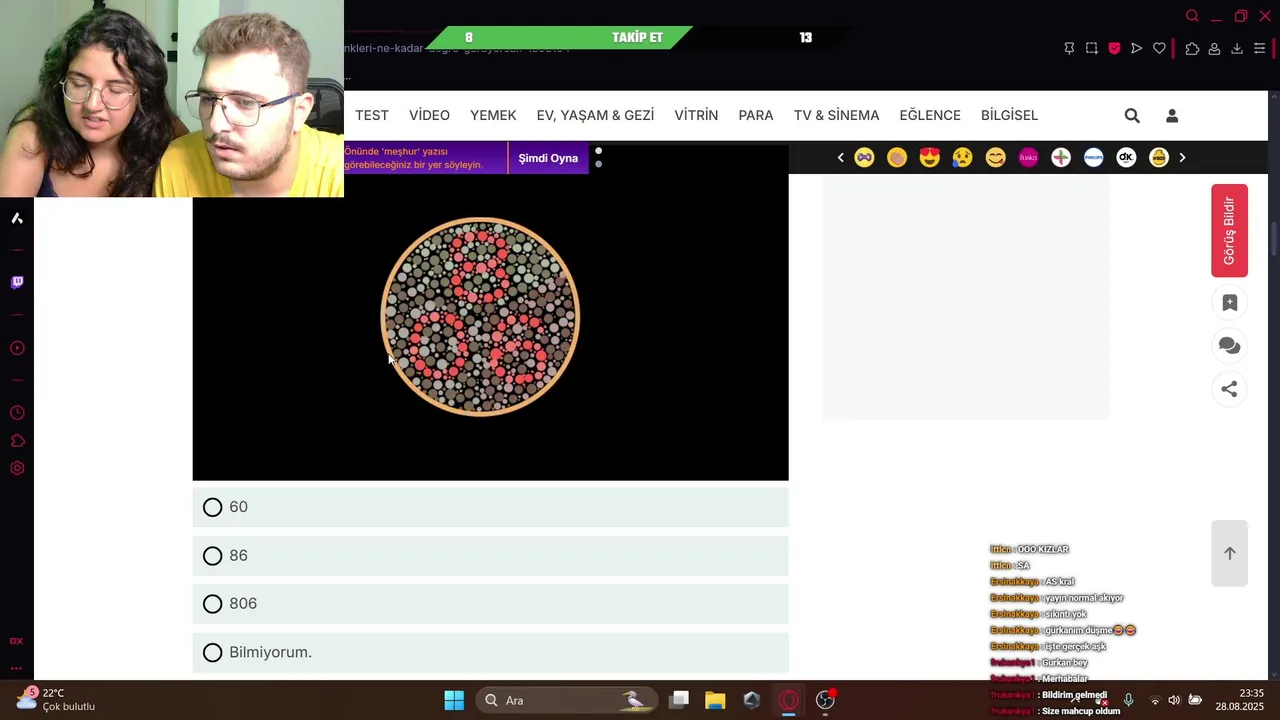
Task: Open the TEST menu item
Action: (x=372, y=115)
